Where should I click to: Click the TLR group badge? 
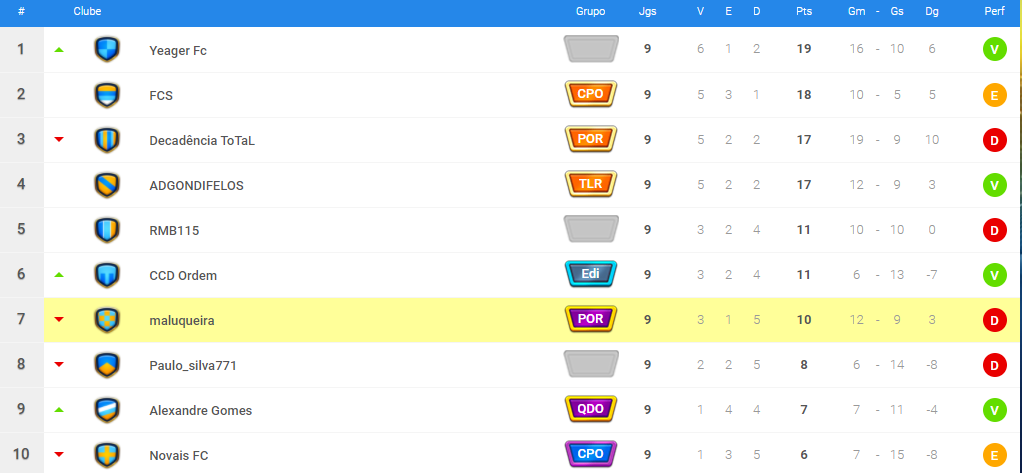tap(591, 184)
